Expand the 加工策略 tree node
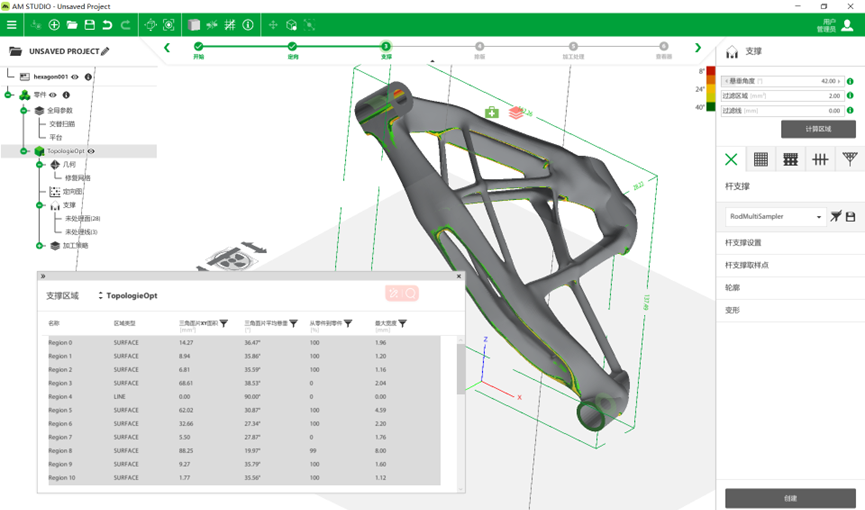The height and width of the screenshot is (510, 865). 39,246
